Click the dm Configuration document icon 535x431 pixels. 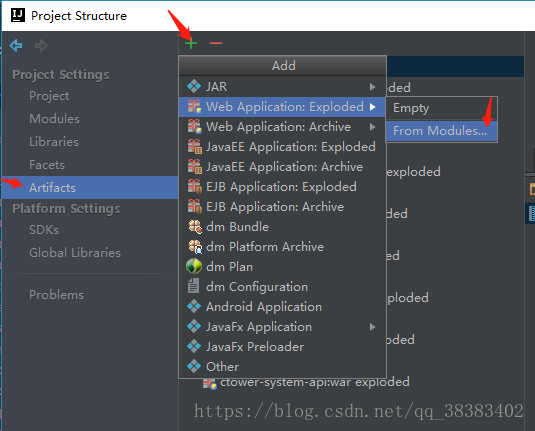193,286
